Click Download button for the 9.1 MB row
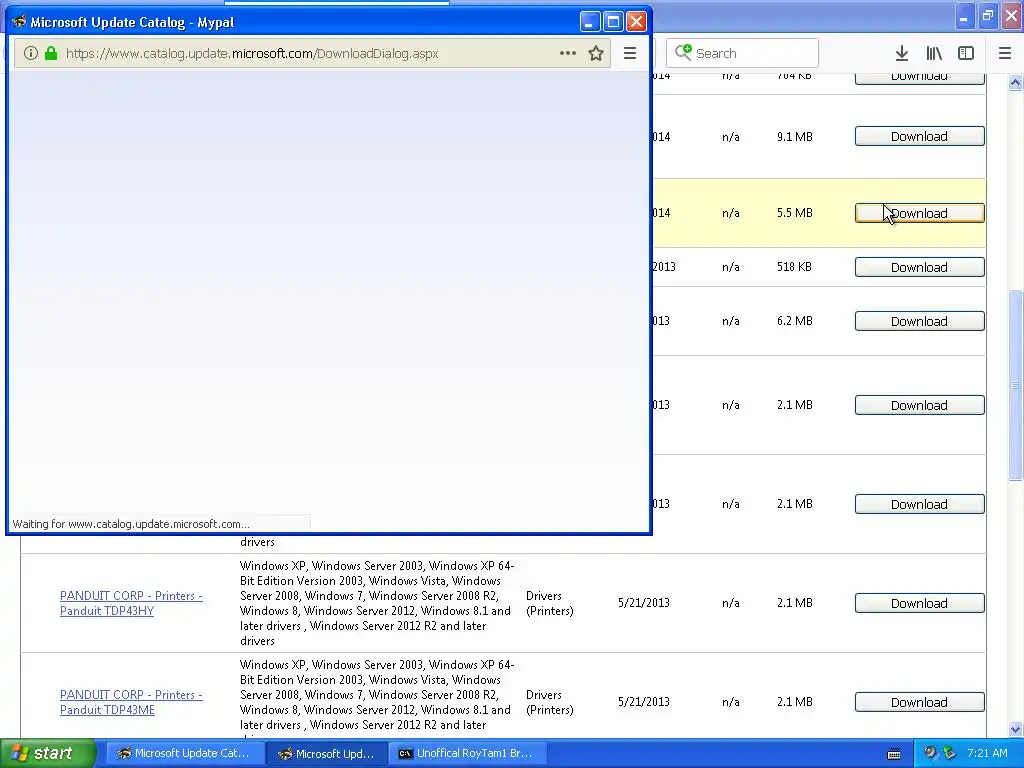Image resolution: width=1024 pixels, height=768 pixels. (x=920, y=136)
